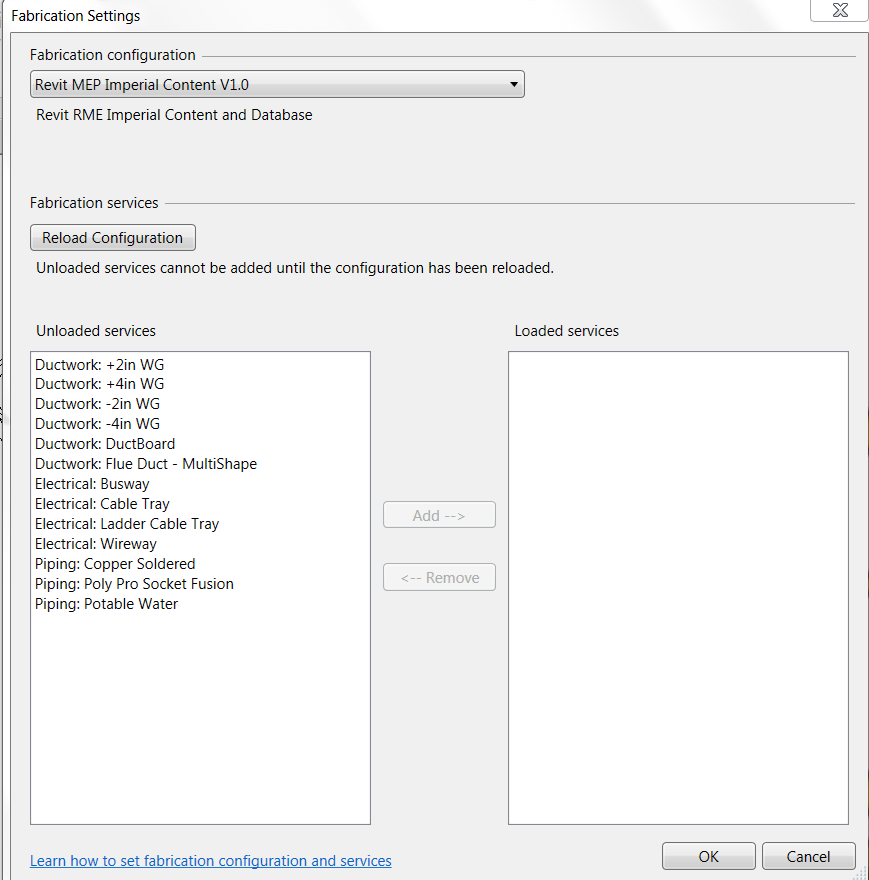Select Ductwork: DuctBoard entry

[105, 444]
